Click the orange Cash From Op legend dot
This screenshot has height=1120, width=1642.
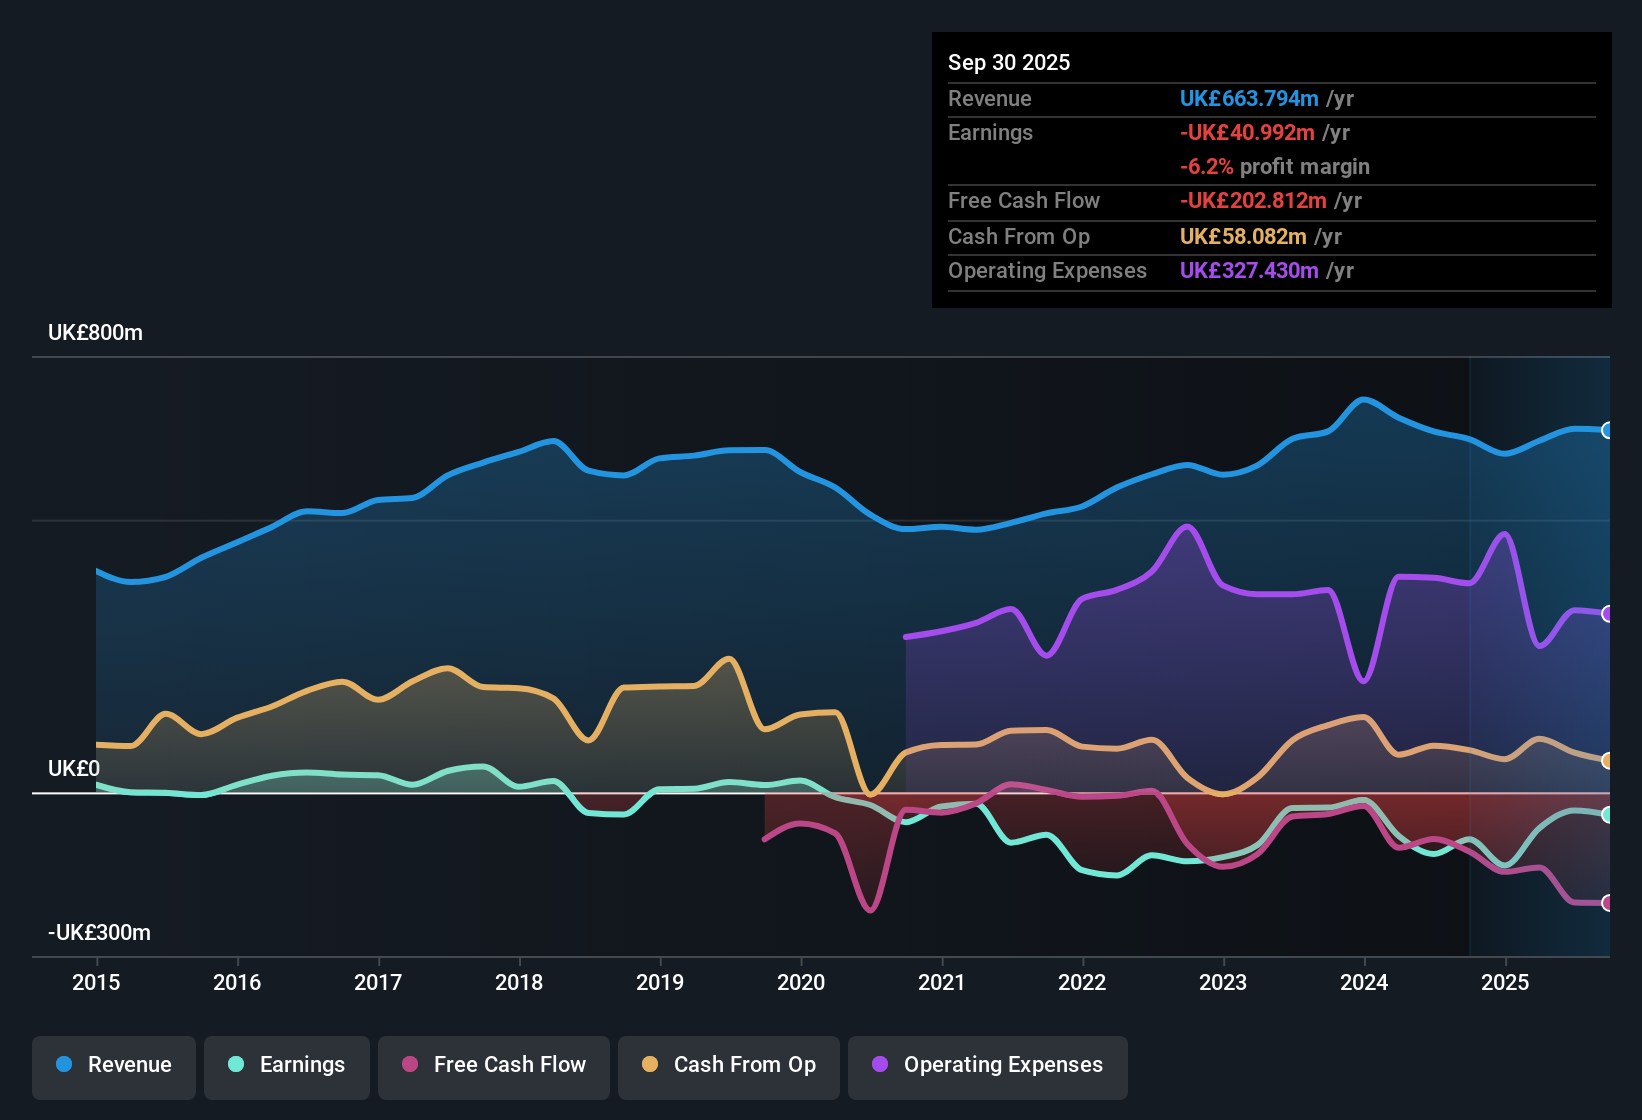[650, 1065]
